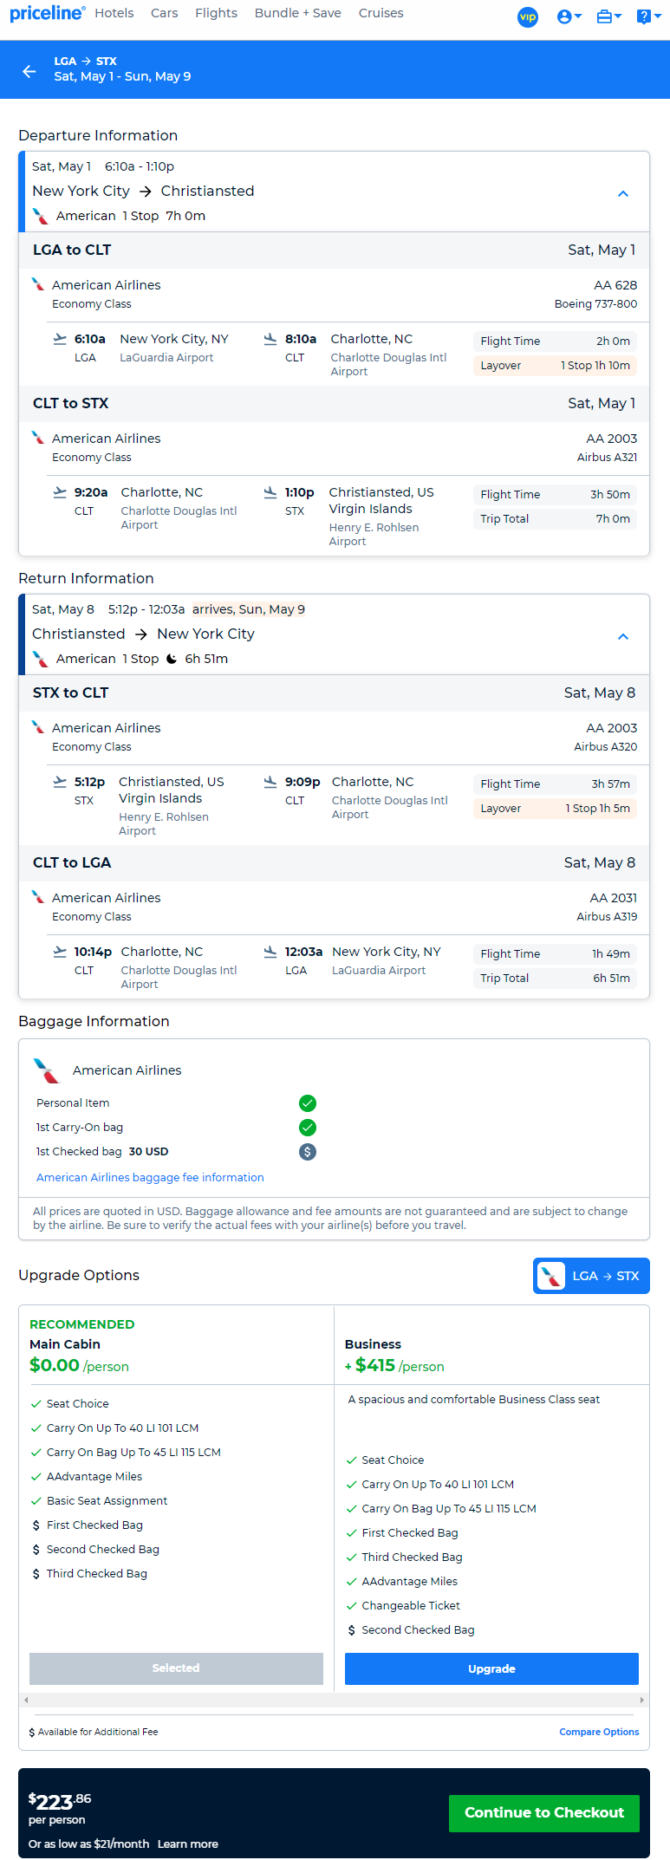Open the account profile icon menu
670x1860 pixels.
point(569,17)
